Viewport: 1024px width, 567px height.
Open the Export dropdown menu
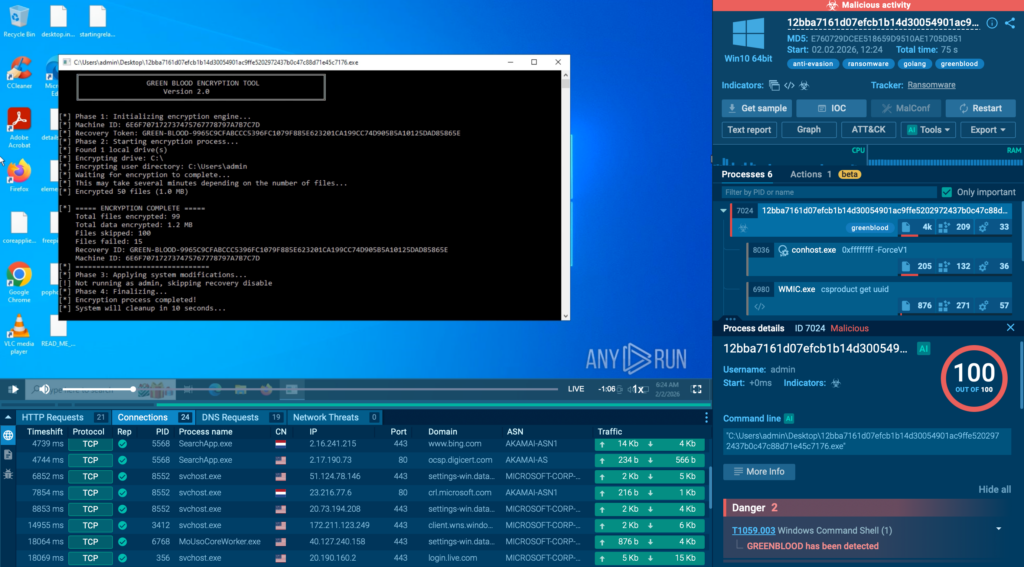(x=989, y=130)
